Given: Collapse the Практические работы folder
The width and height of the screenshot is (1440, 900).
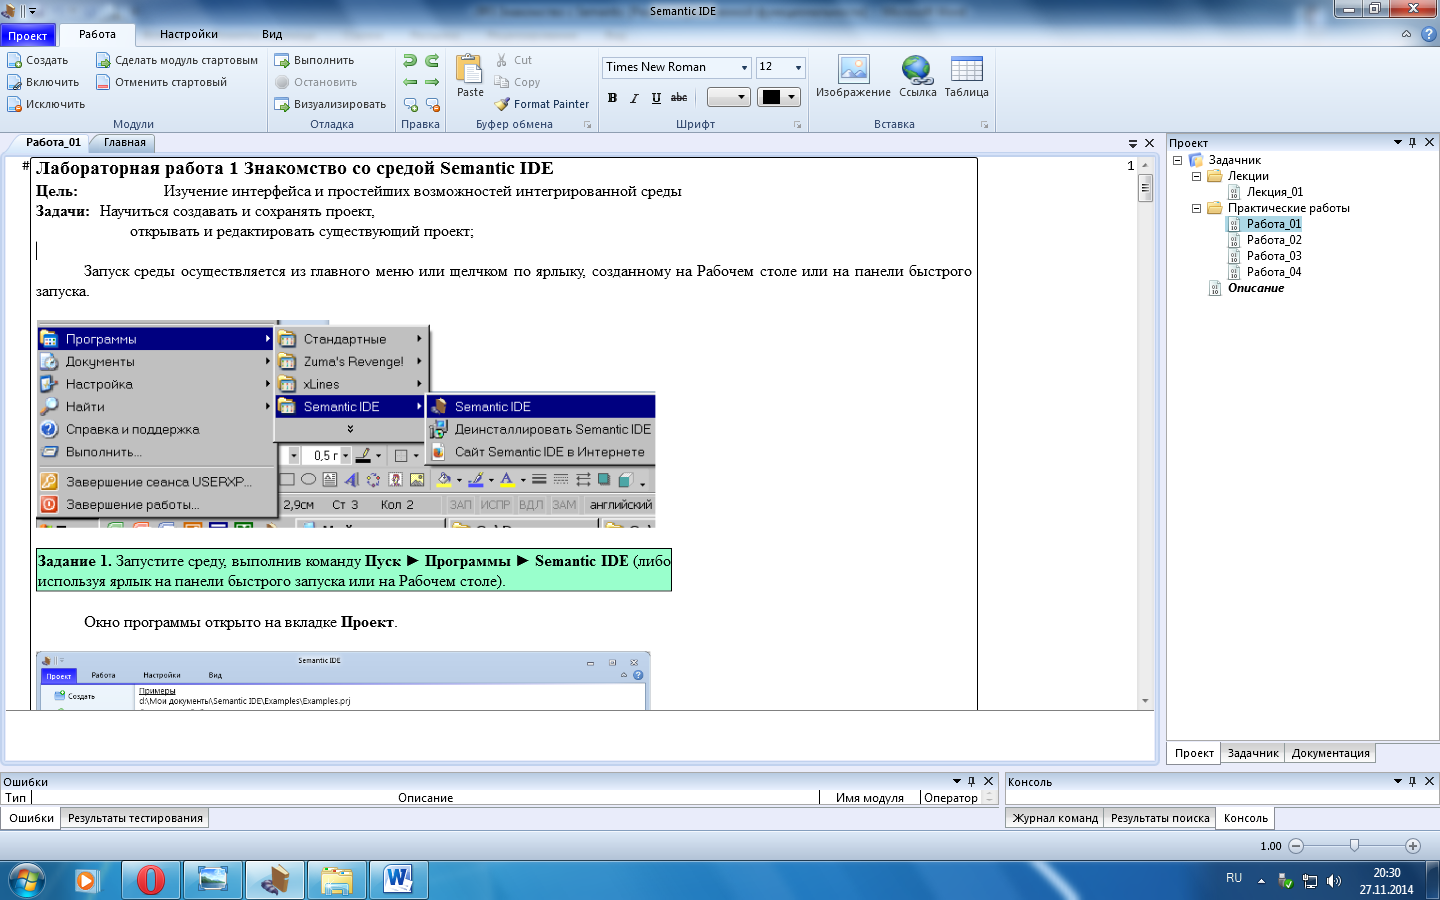Looking at the screenshot, I should tap(1196, 208).
